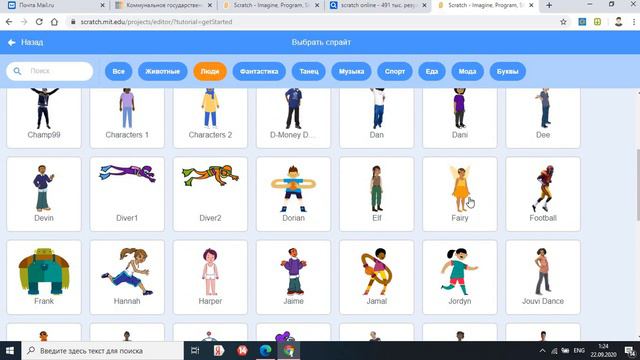Open a new browser tab
Screen dimensions: 640x360
tap(549, 6)
